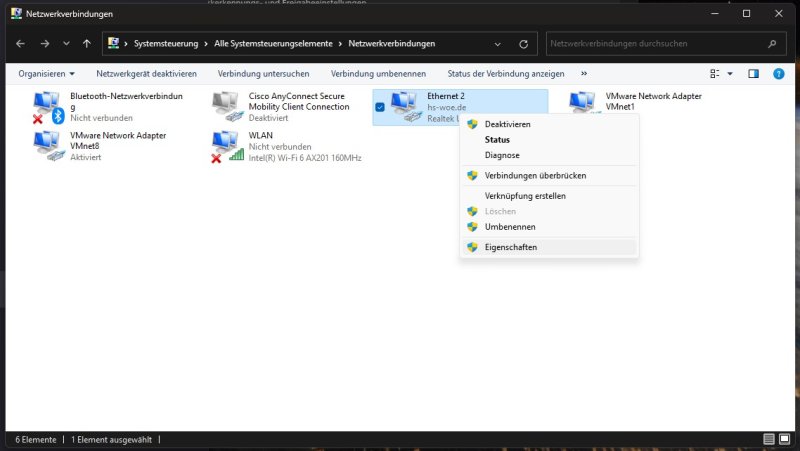Expand chevron after Systemsteuerung breadcrumb
This screenshot has width=800, height=451.
click(x=206, y=44)
